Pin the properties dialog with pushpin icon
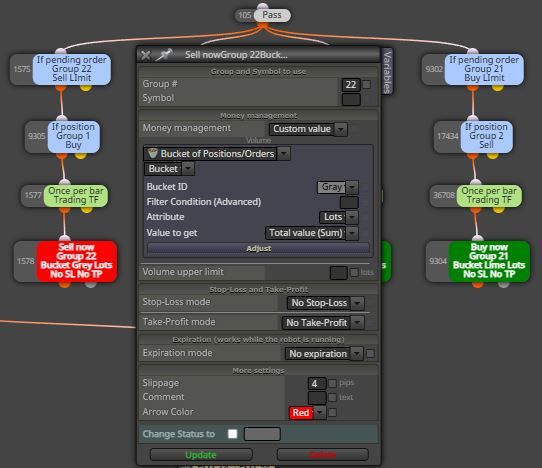This screenshot has width=542, height=468. tap(164, 55)
